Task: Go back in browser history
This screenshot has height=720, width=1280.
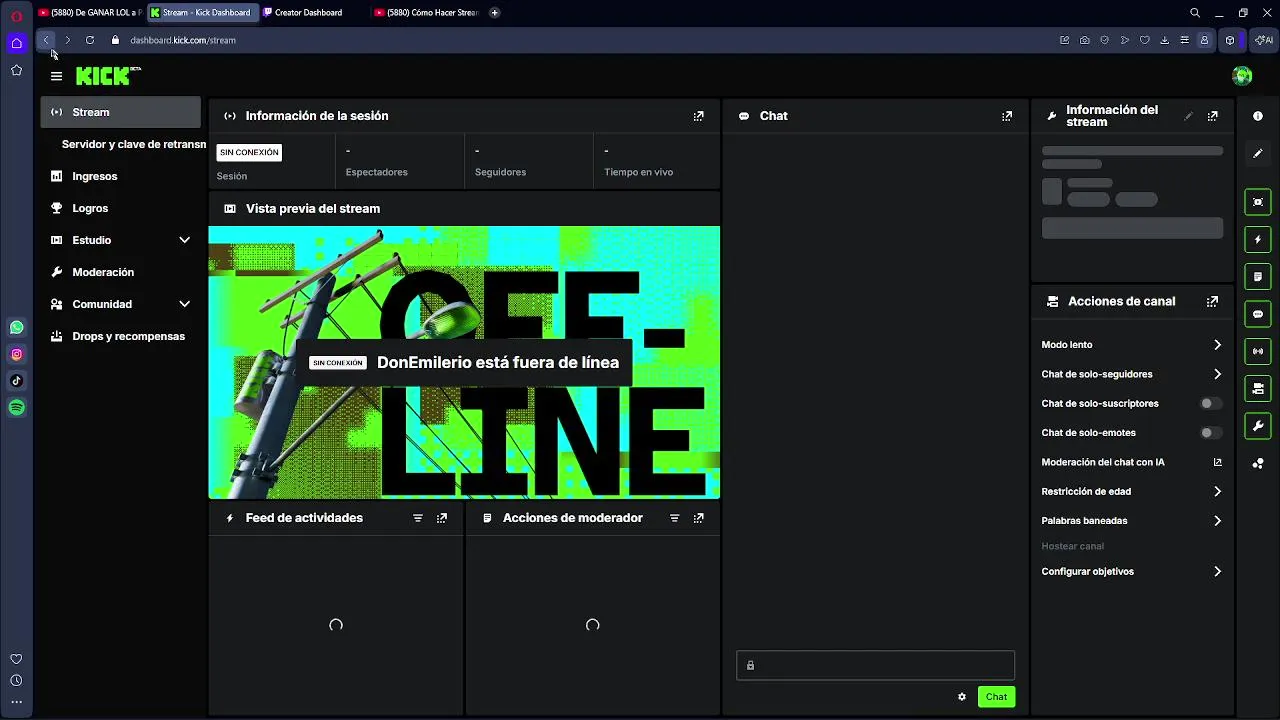Action: (46, 40)
